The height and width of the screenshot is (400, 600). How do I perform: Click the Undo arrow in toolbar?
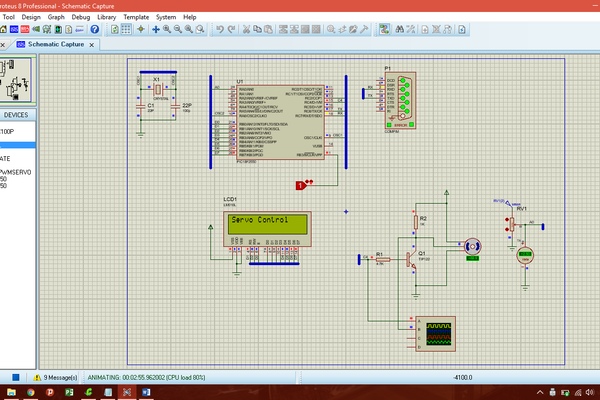pyautogui.click(x=220, y=30)
